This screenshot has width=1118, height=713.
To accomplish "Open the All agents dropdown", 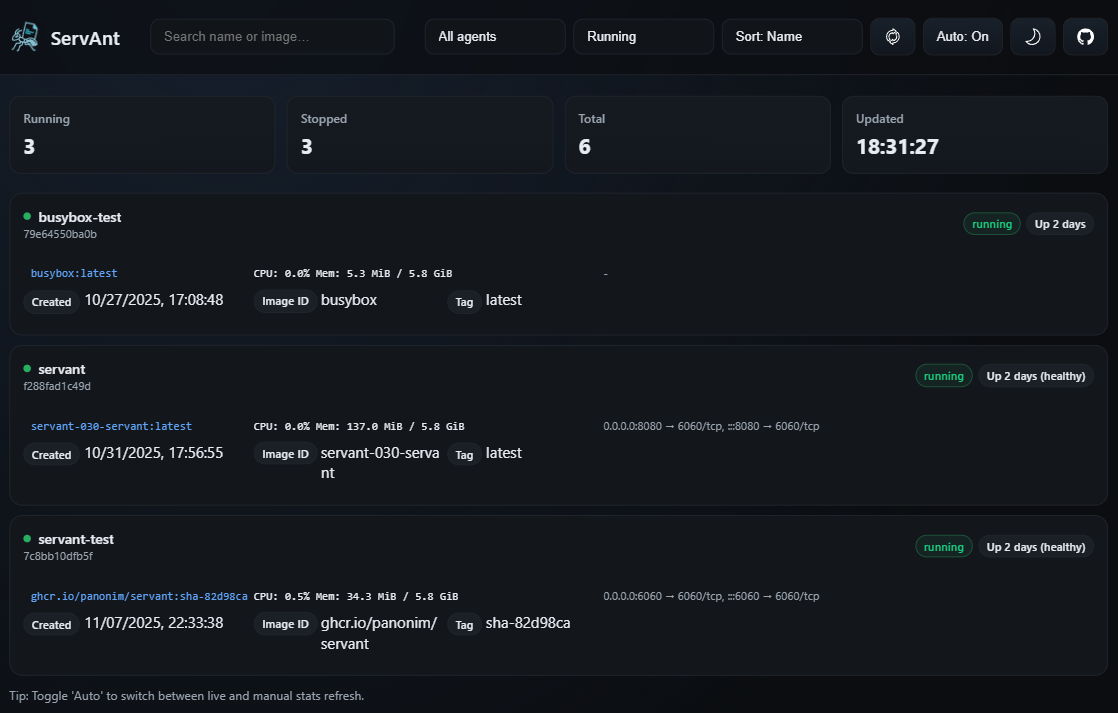I will tap(495, 37).
